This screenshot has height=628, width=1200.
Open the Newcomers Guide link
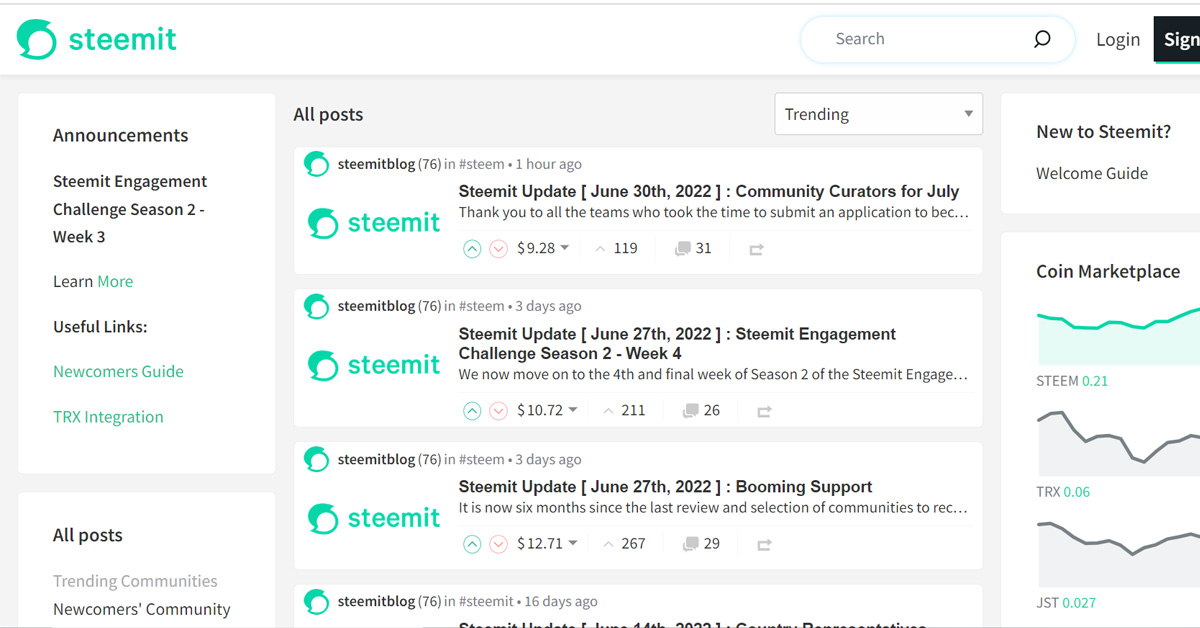tap(118, 371)
